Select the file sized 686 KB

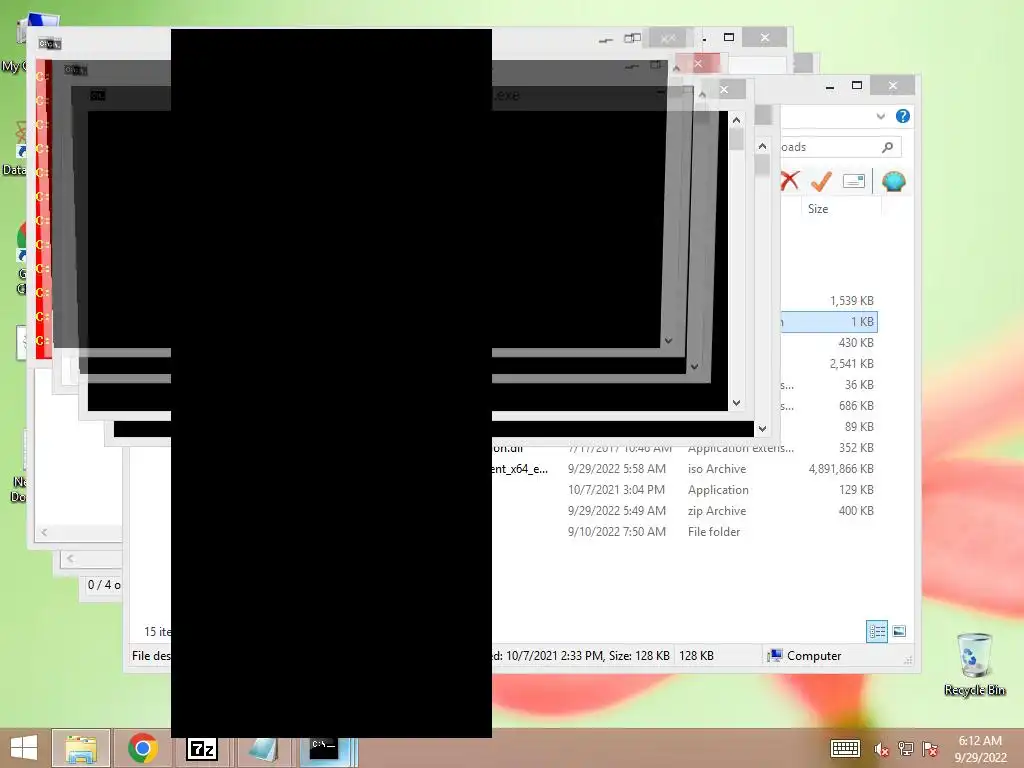click(856, 406)
